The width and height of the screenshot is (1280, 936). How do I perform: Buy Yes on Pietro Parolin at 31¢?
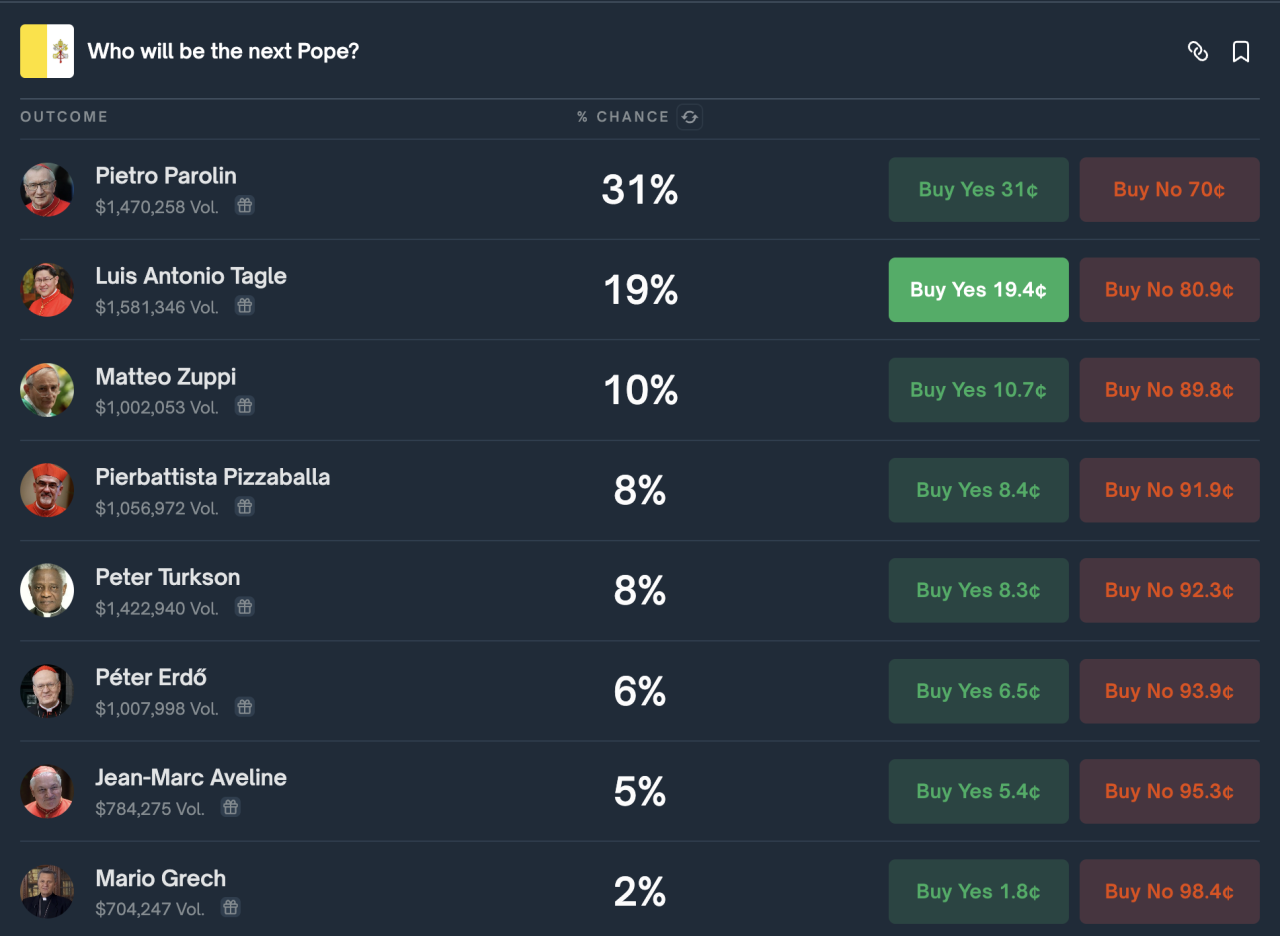click(978, 189)
